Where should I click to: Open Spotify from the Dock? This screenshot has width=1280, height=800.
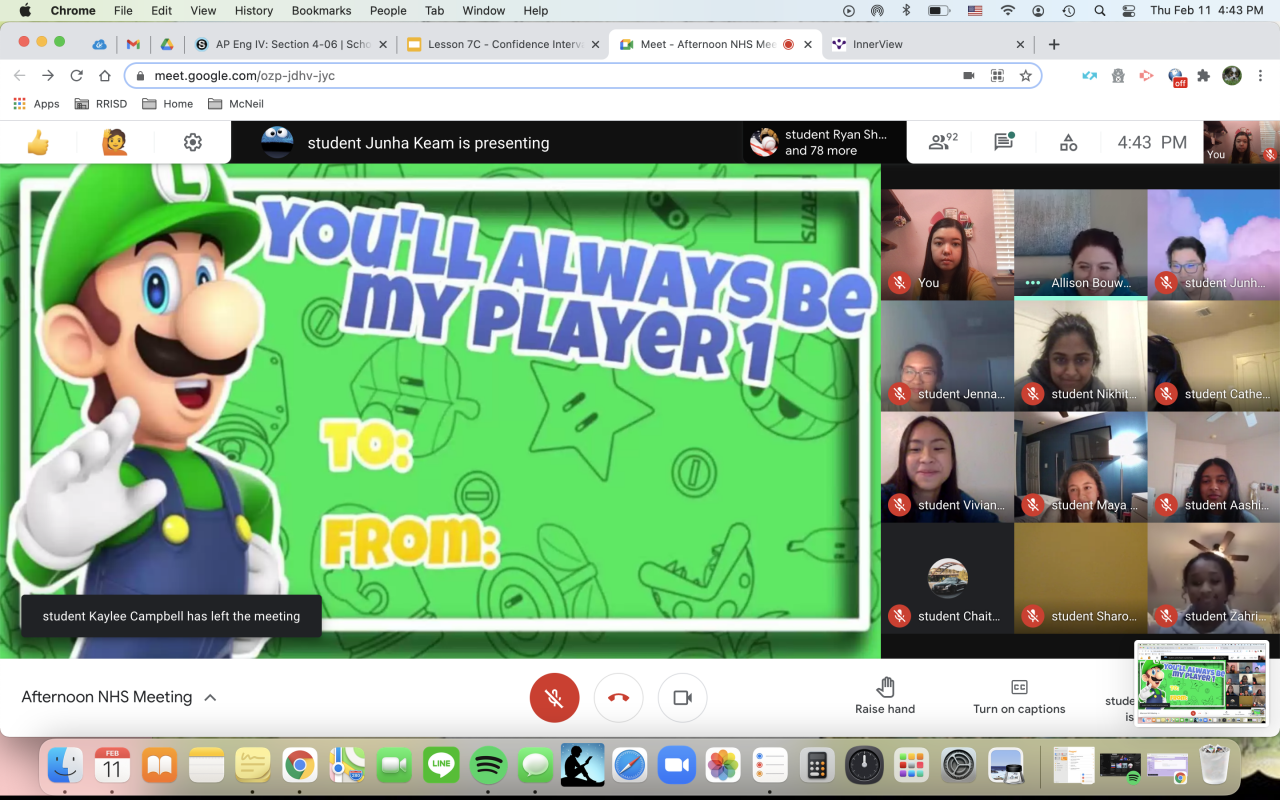489,766
